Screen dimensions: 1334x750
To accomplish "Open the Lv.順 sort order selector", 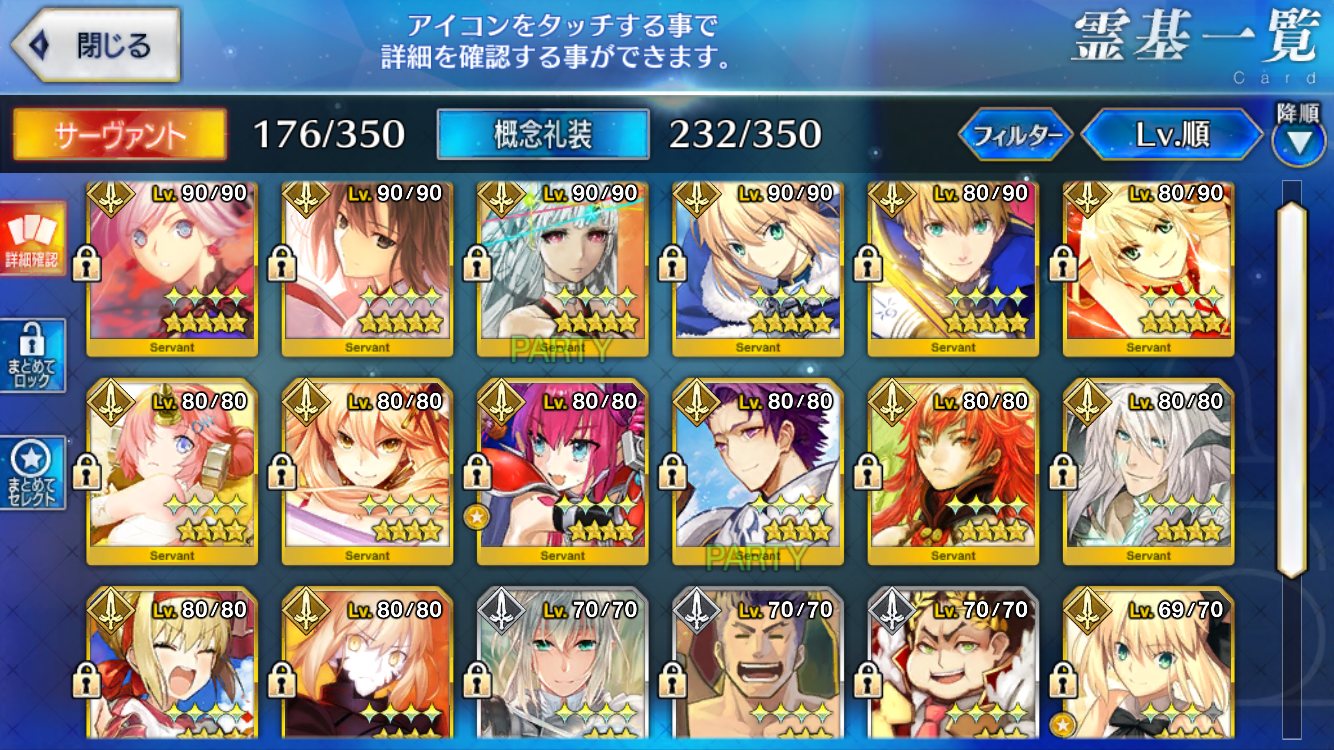I will tap(1172, 135).
